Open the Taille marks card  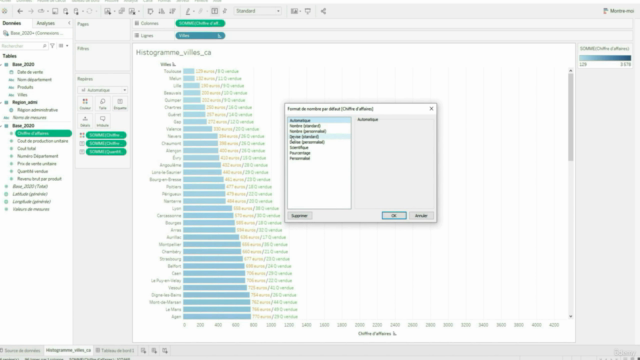point(102,104)
